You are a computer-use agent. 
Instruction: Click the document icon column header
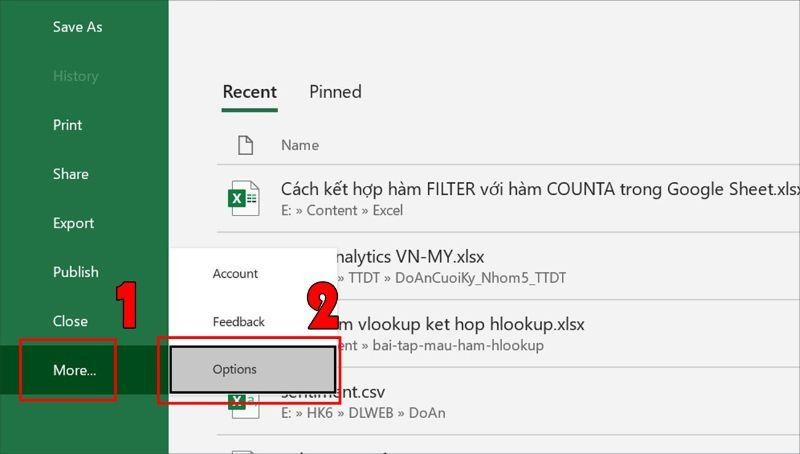pyautogui.click(x=245, y=145)
